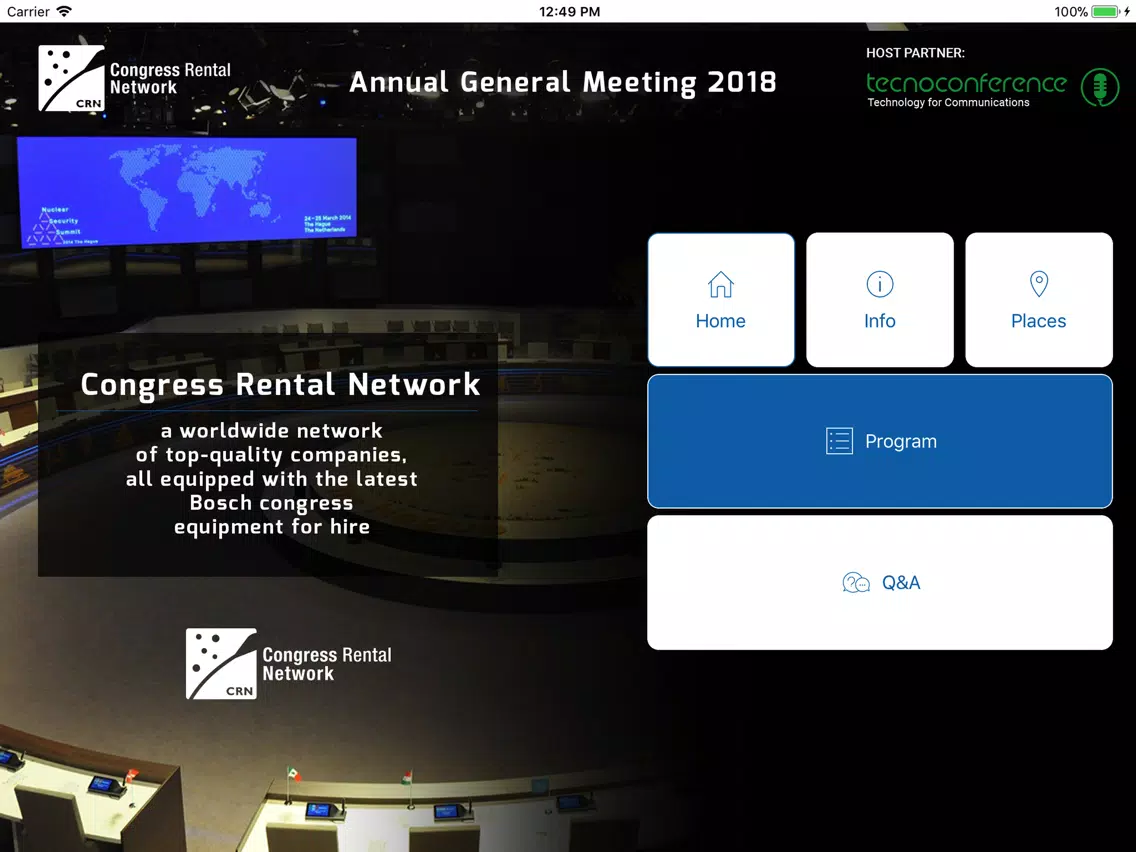Open the blue Program tile
Image resolution: width=1136 pixels, height=852 pixels.
[880, 441]
